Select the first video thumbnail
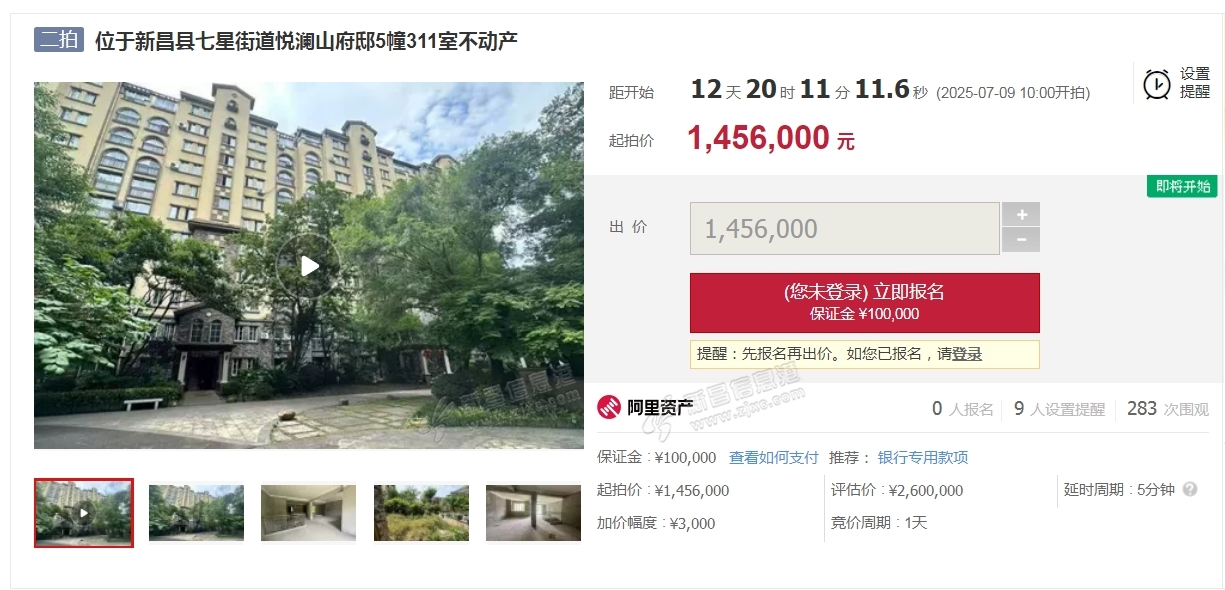 tap(84, 512)
